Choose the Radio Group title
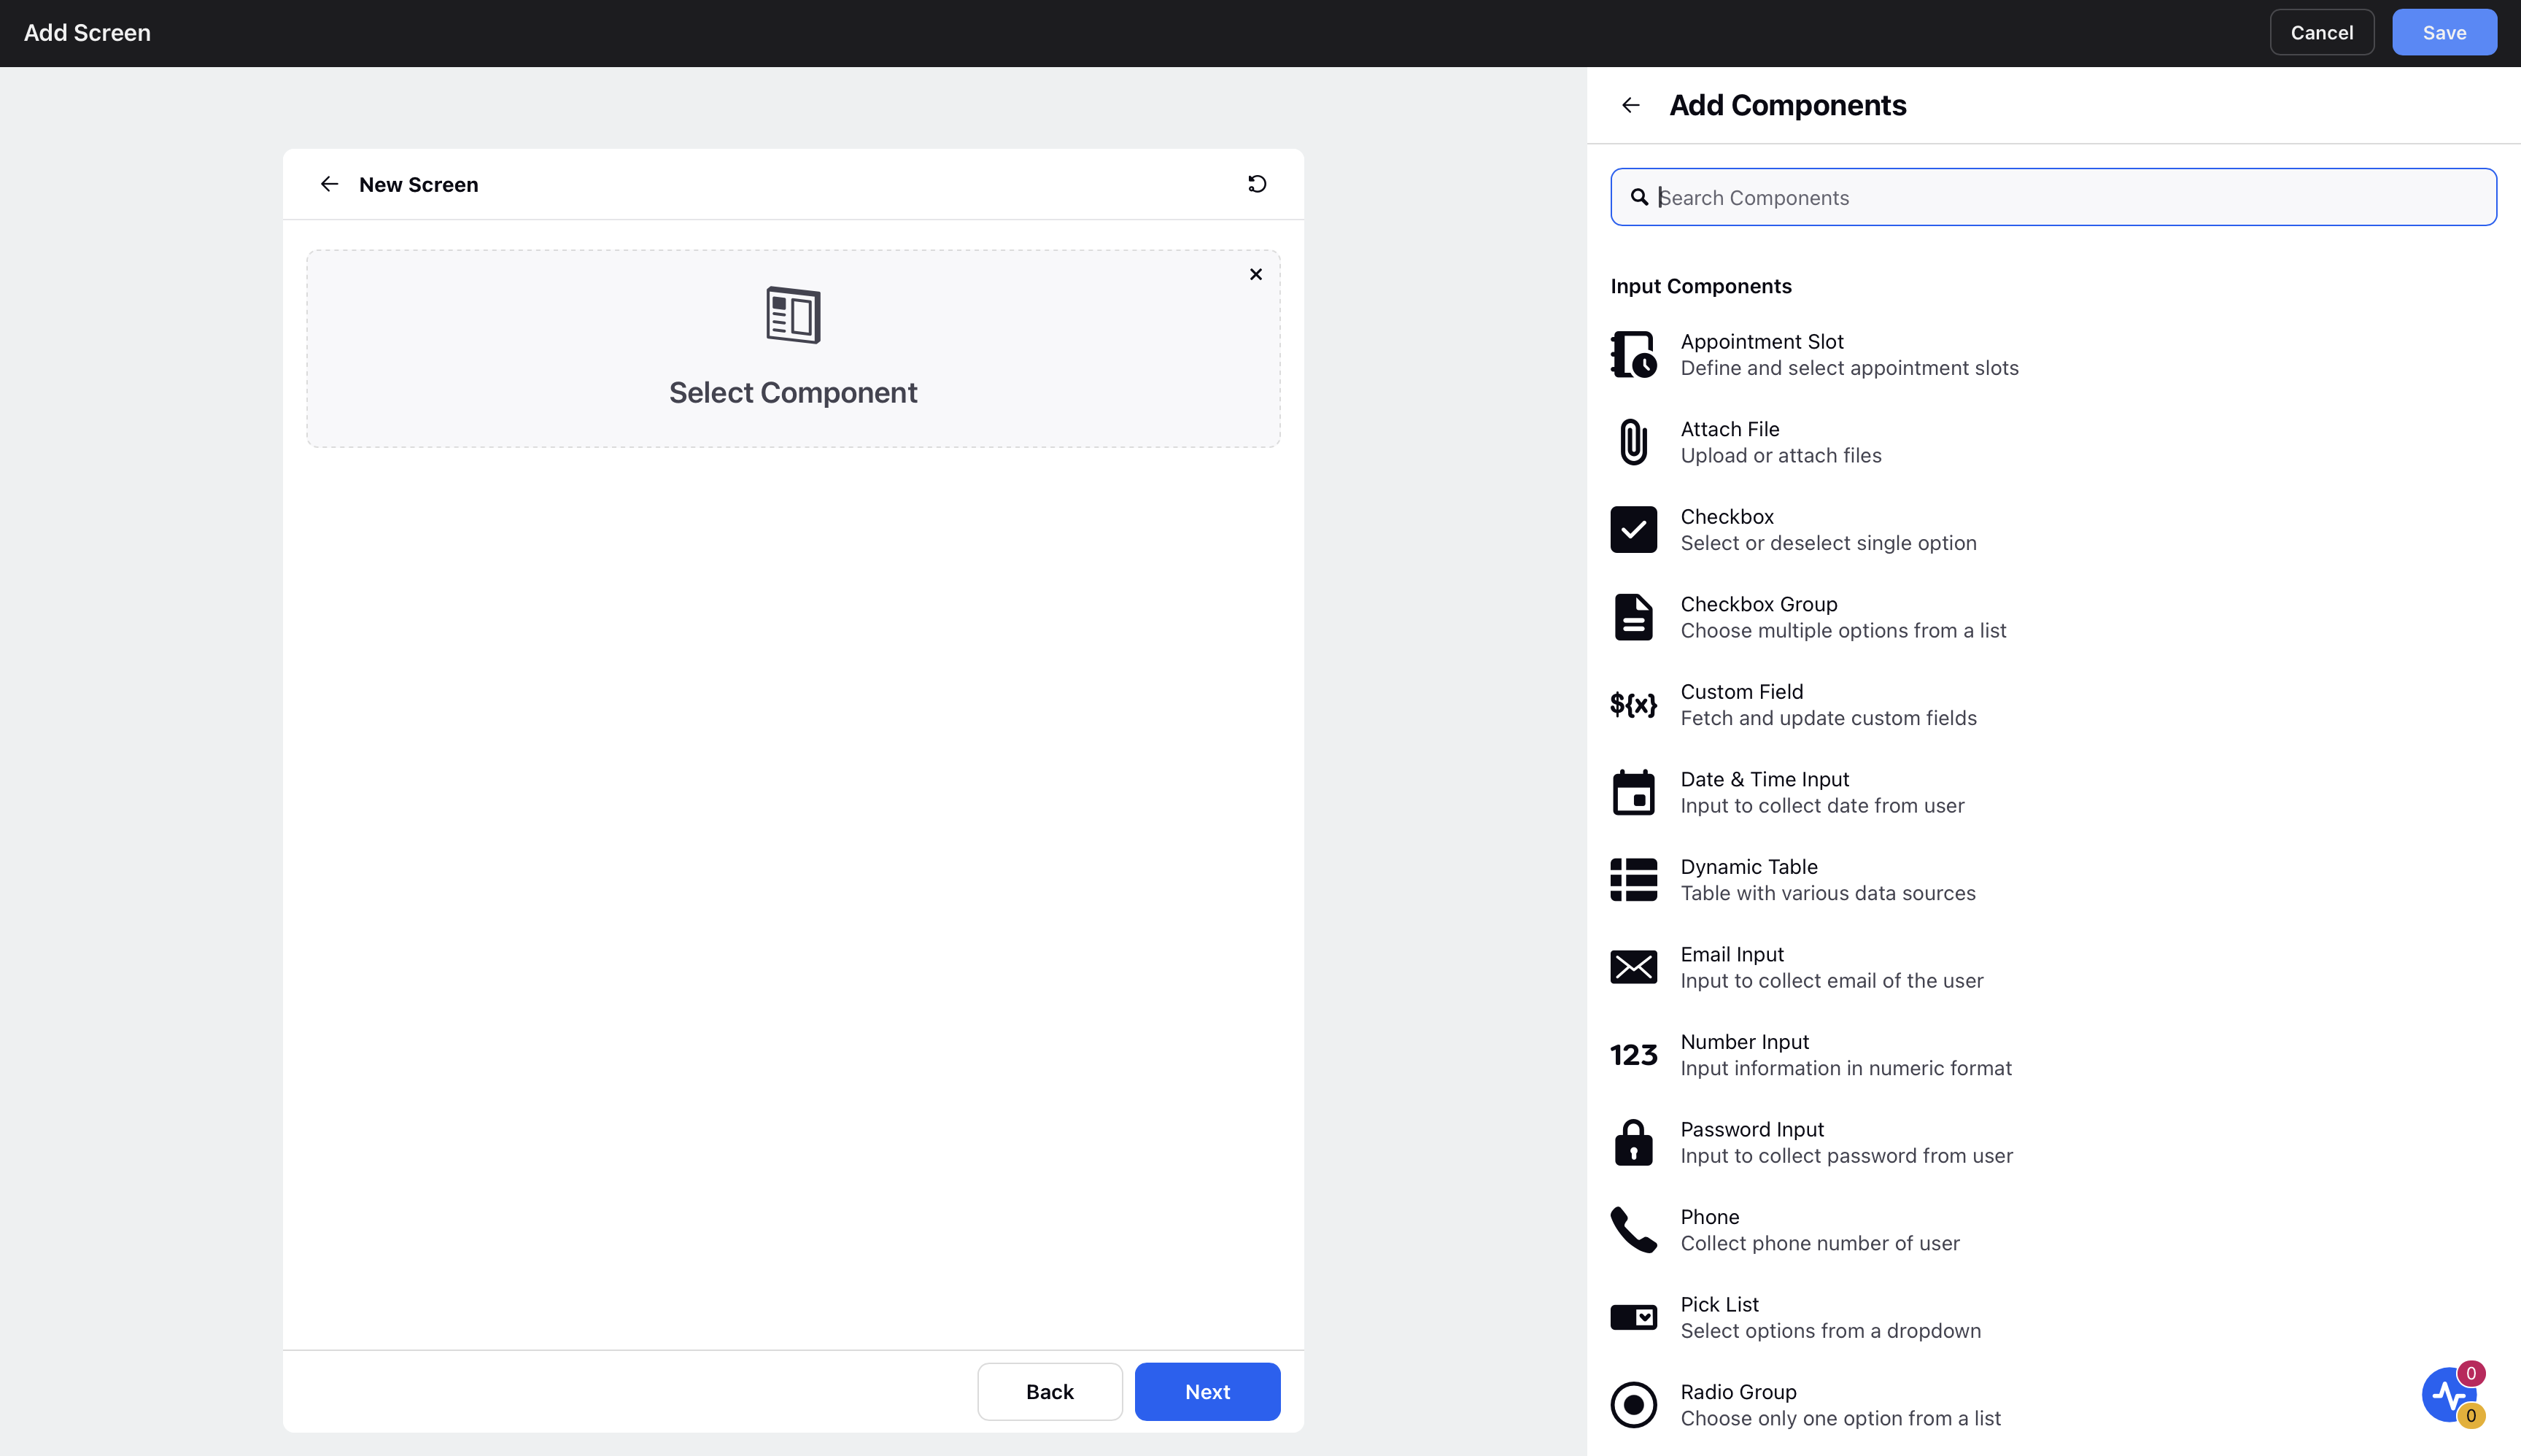The width and height of the screenshot is (2521, 1456). [1738, 1392]
